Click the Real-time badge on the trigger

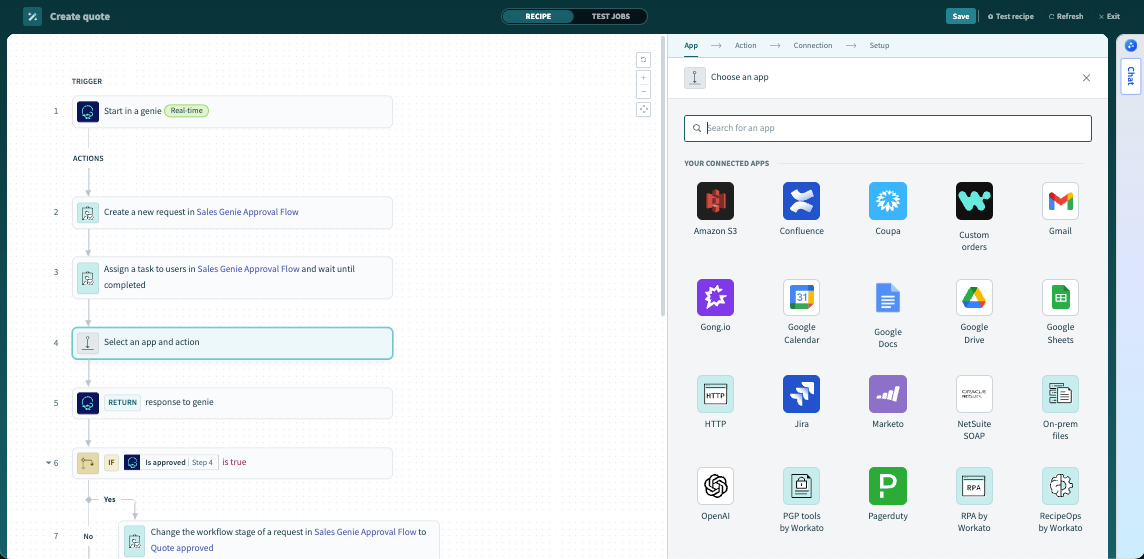coord(186,111)
